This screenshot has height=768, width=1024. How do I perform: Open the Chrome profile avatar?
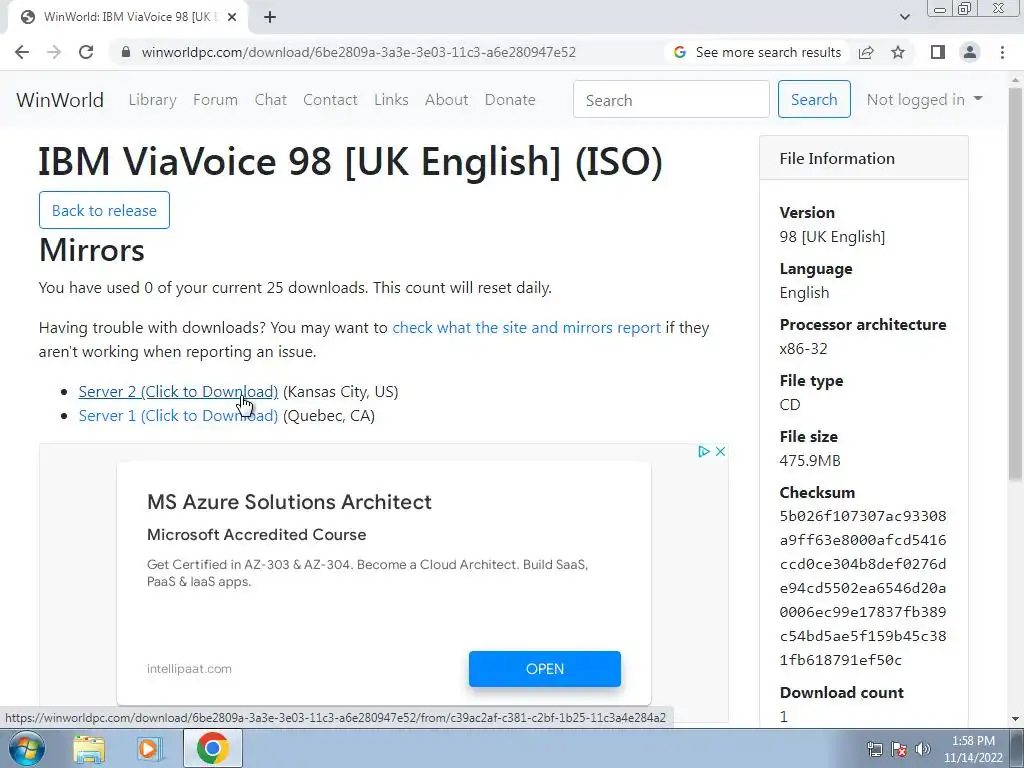pos(970,52)
